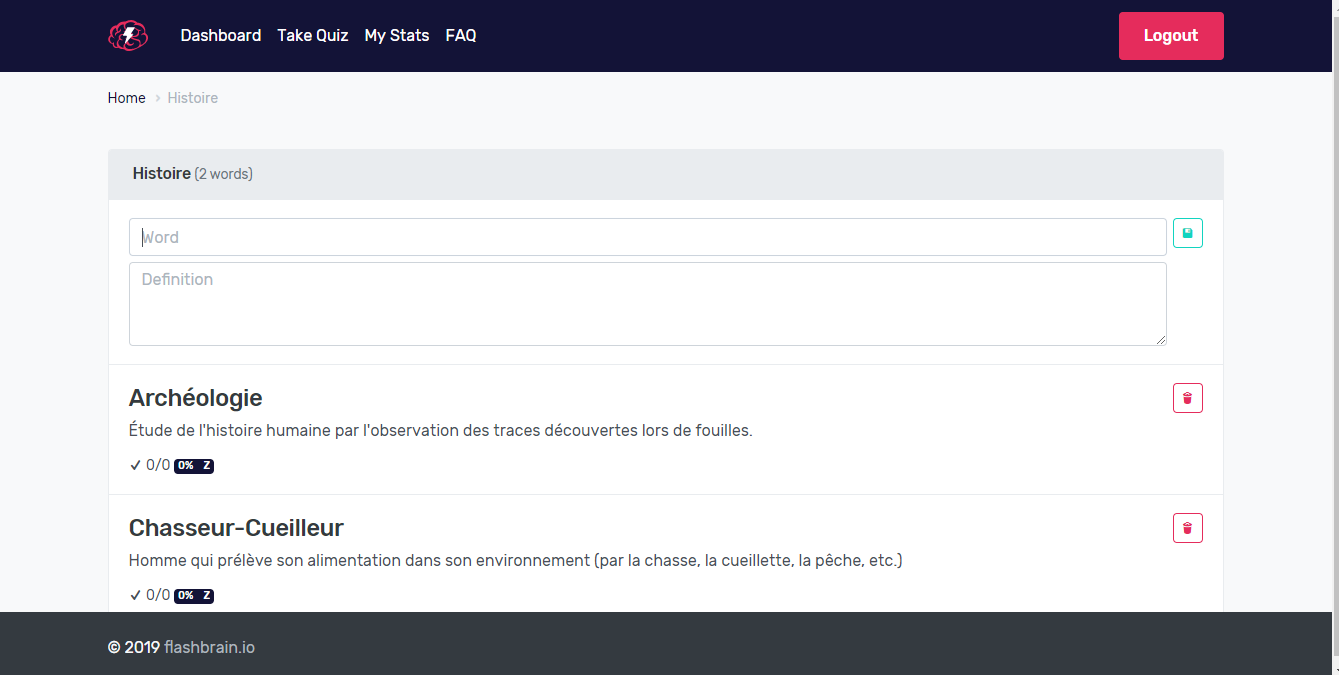Viewport: 1339px width, 675px height.
Task: Focus the Word input field
Action: click(x=647, y=237)
